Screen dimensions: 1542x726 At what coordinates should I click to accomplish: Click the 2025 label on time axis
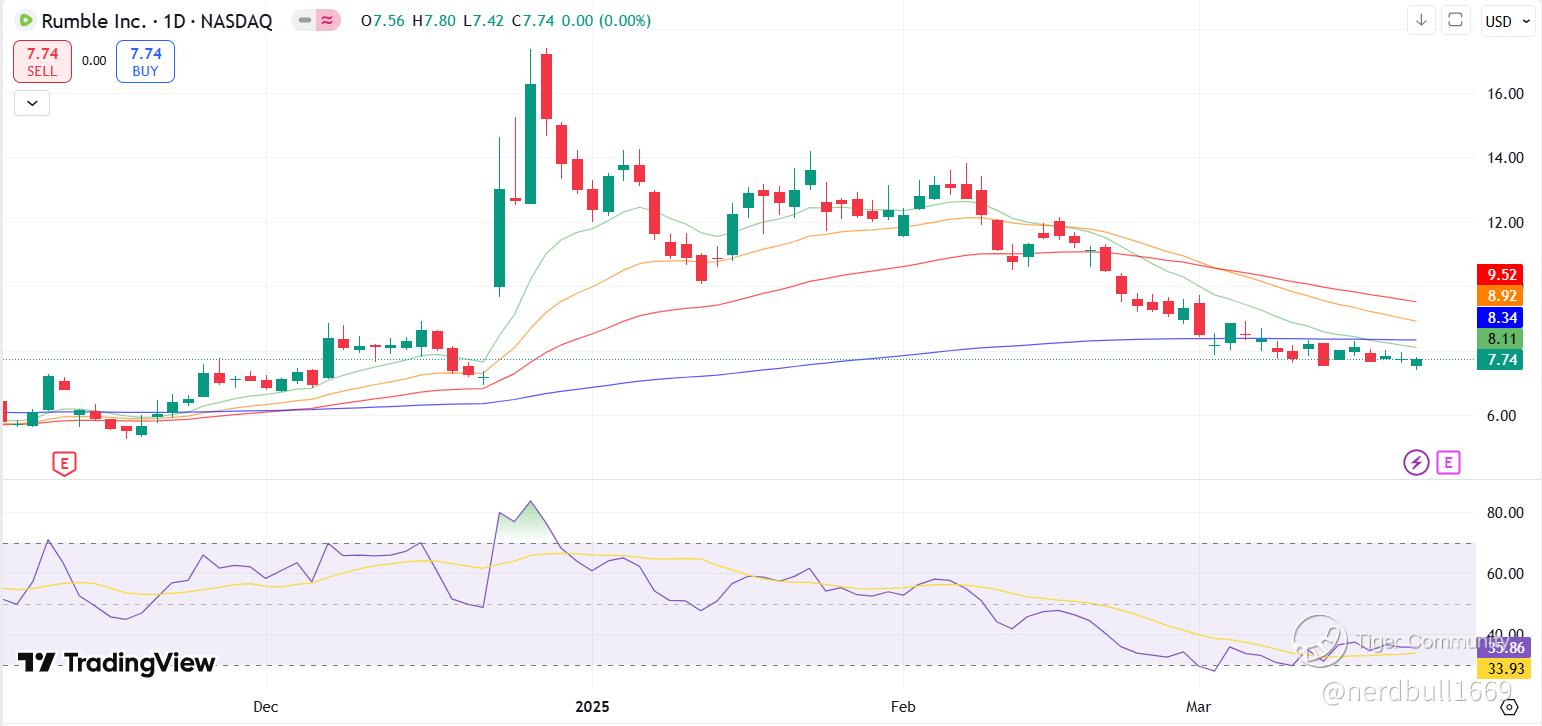pos(592,707)
